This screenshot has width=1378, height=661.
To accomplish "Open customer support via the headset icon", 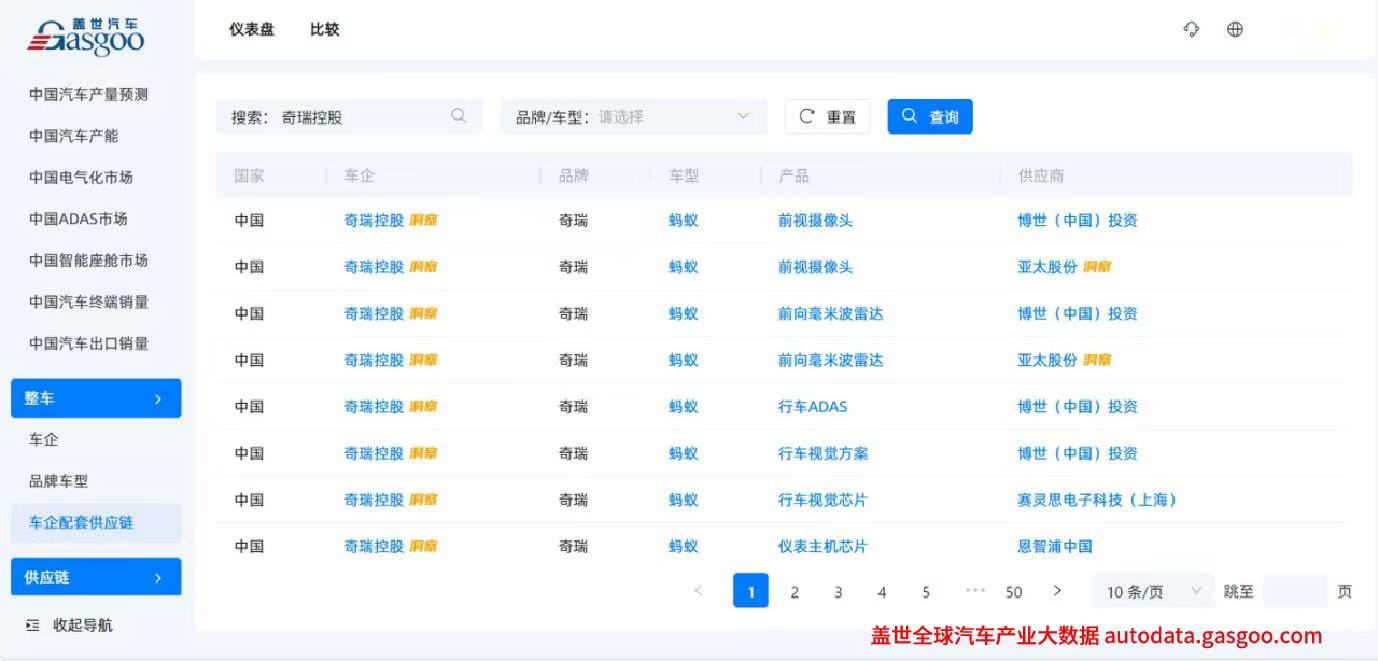I will point(1190,30).
